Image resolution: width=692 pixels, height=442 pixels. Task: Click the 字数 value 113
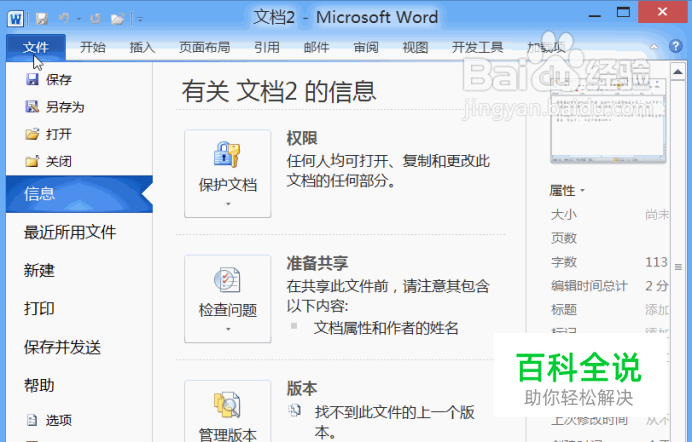[x=656, y=262]
